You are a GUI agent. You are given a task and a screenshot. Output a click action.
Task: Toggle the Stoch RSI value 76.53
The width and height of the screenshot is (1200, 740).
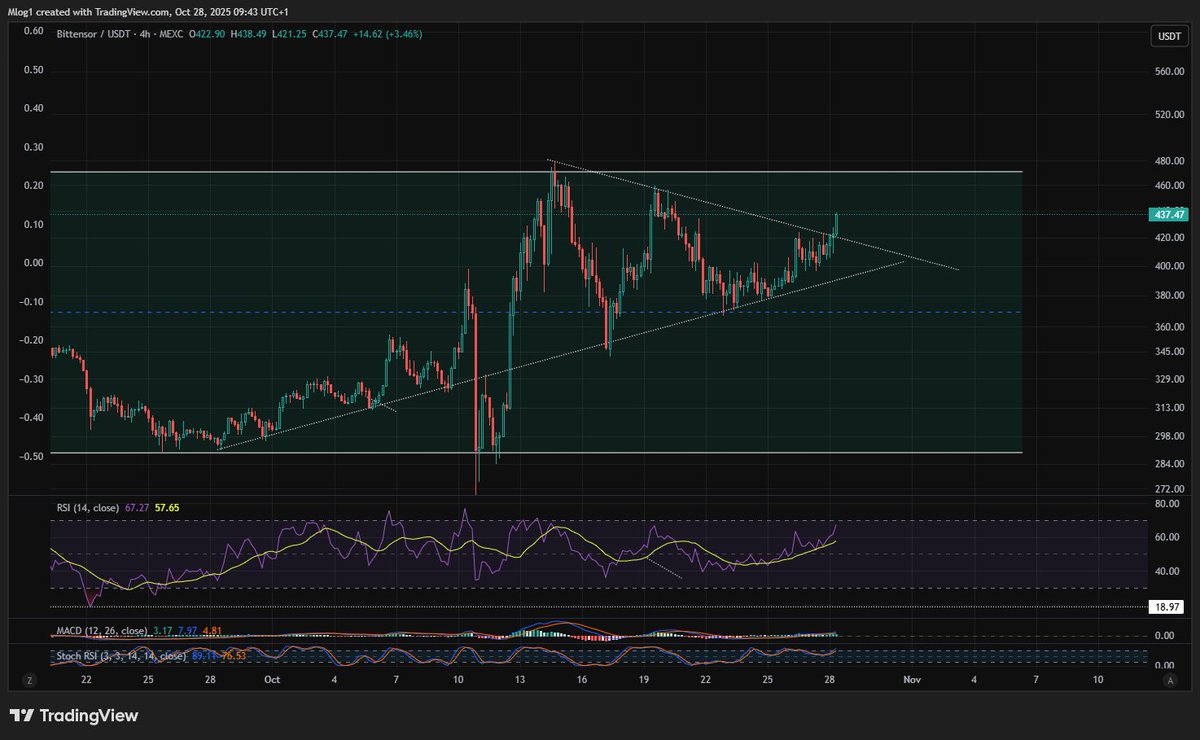[x=233, y=656]
